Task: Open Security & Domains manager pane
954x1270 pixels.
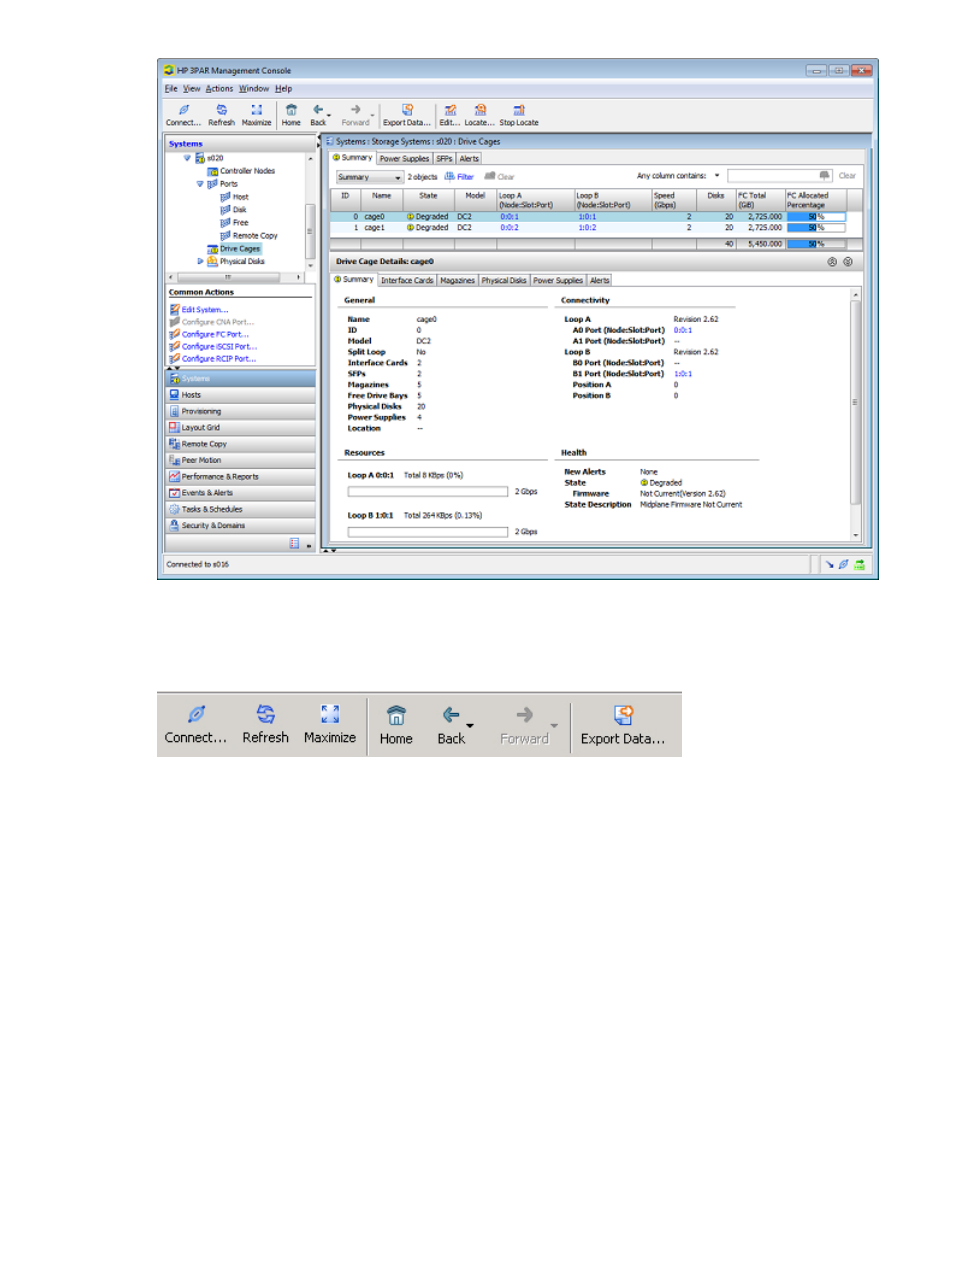Action: click(x=240, y=525)
